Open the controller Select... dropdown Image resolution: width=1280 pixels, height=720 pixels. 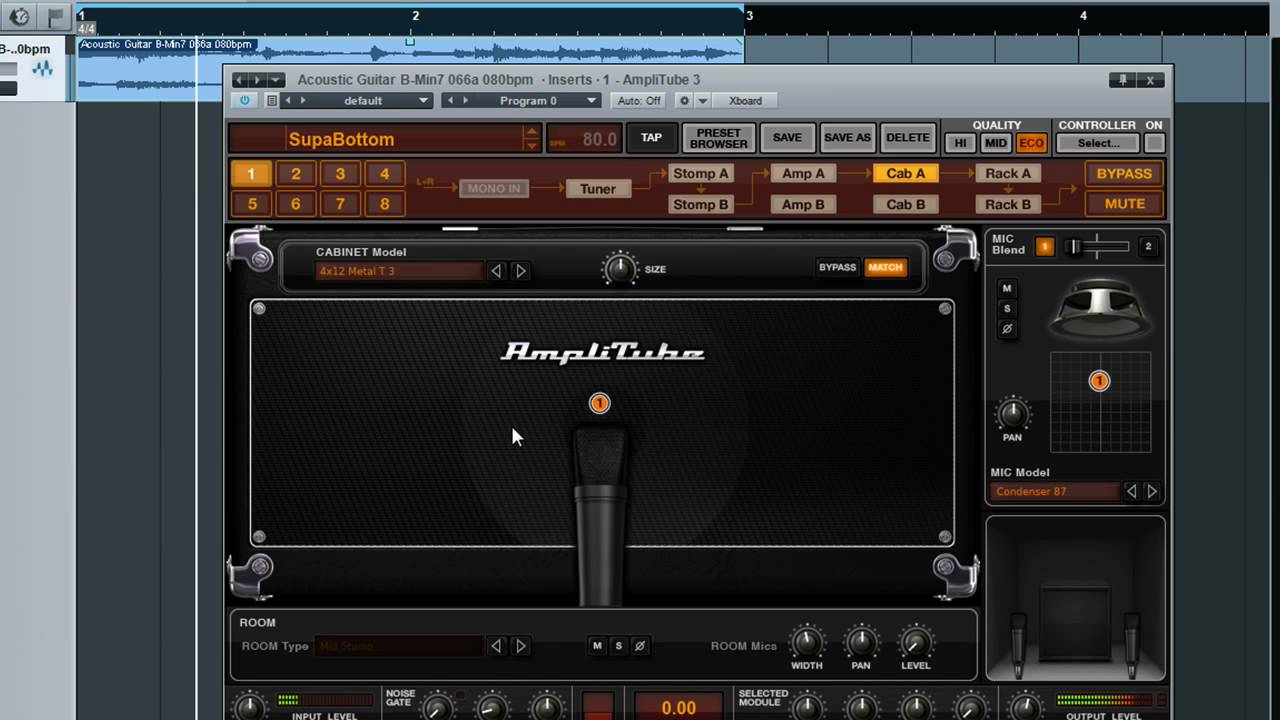click(1099, 143)
